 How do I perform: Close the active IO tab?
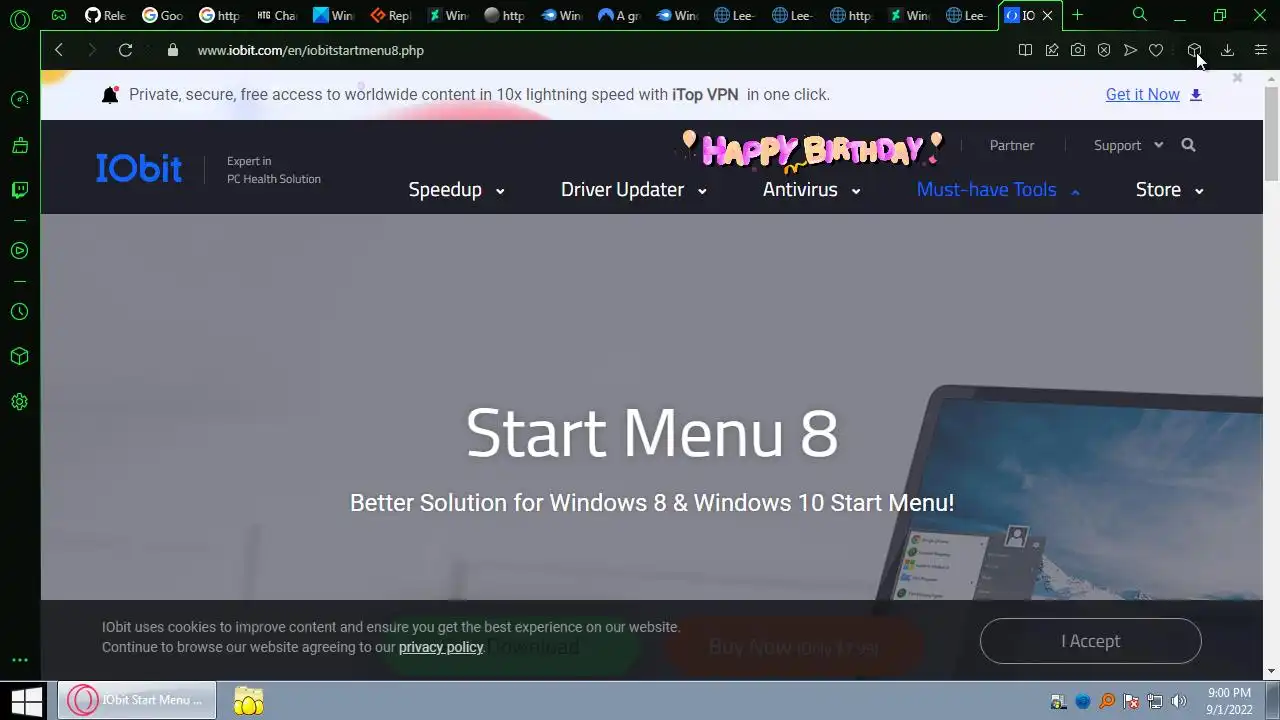click(x=1047, y=15)
